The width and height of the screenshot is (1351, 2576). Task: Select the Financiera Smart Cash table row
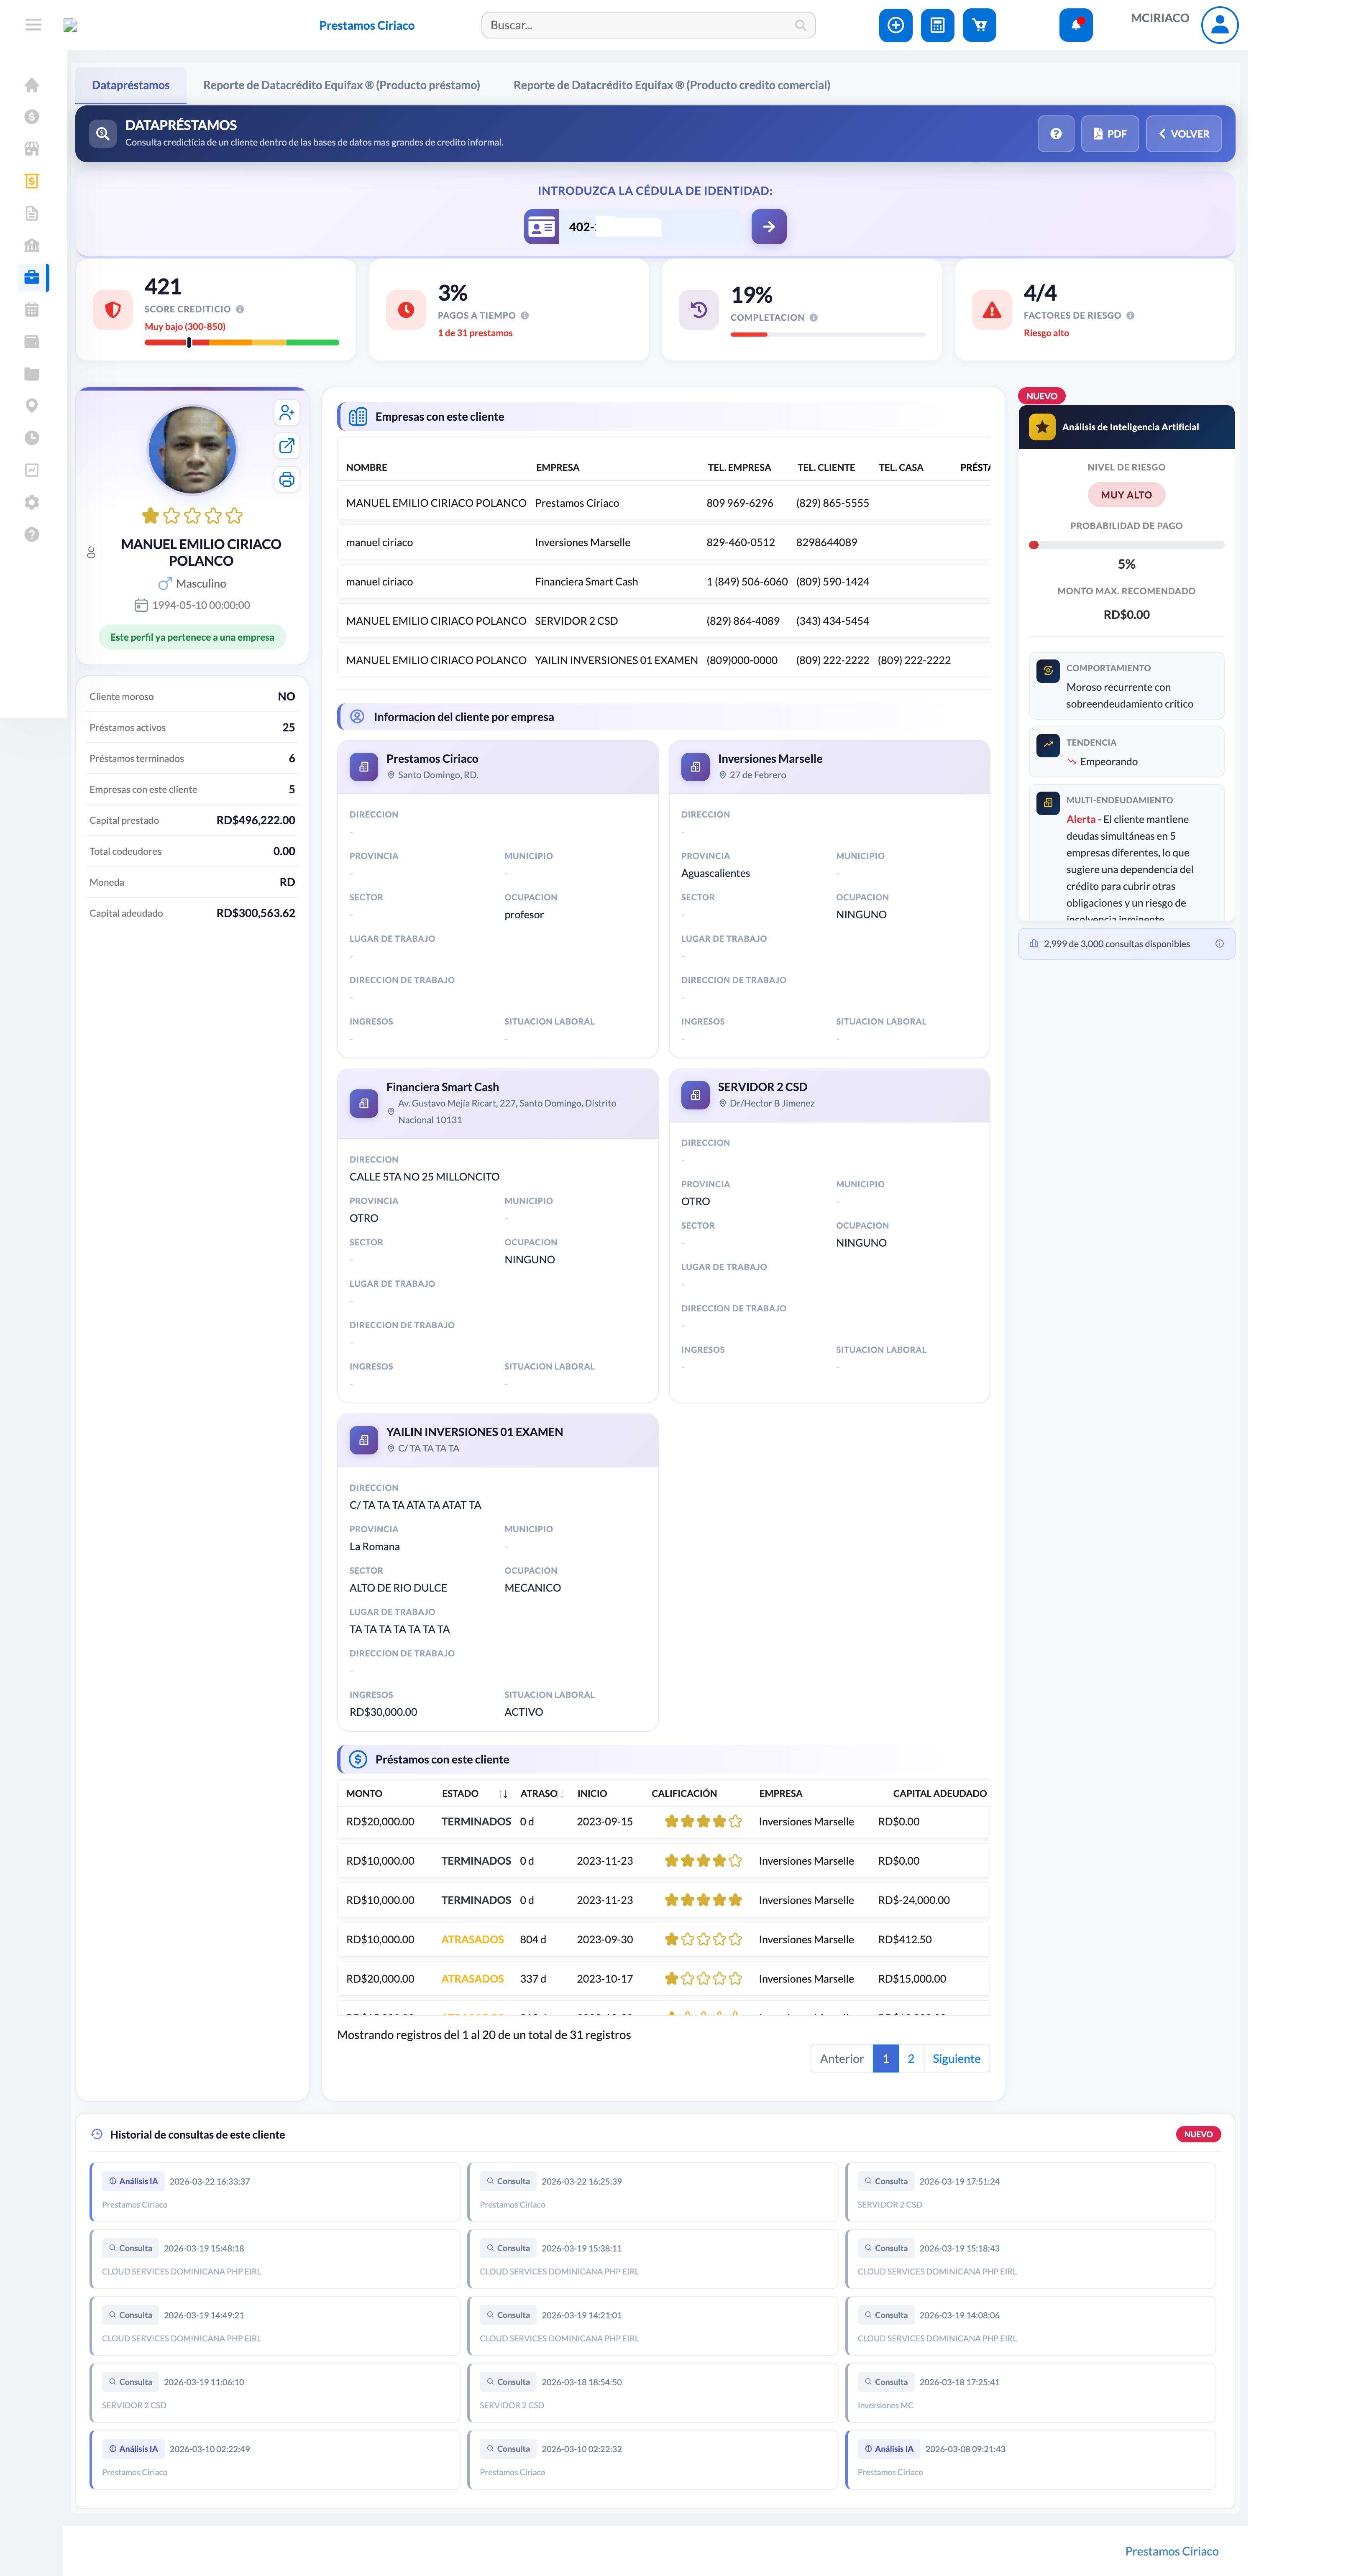tap(664, 582)
